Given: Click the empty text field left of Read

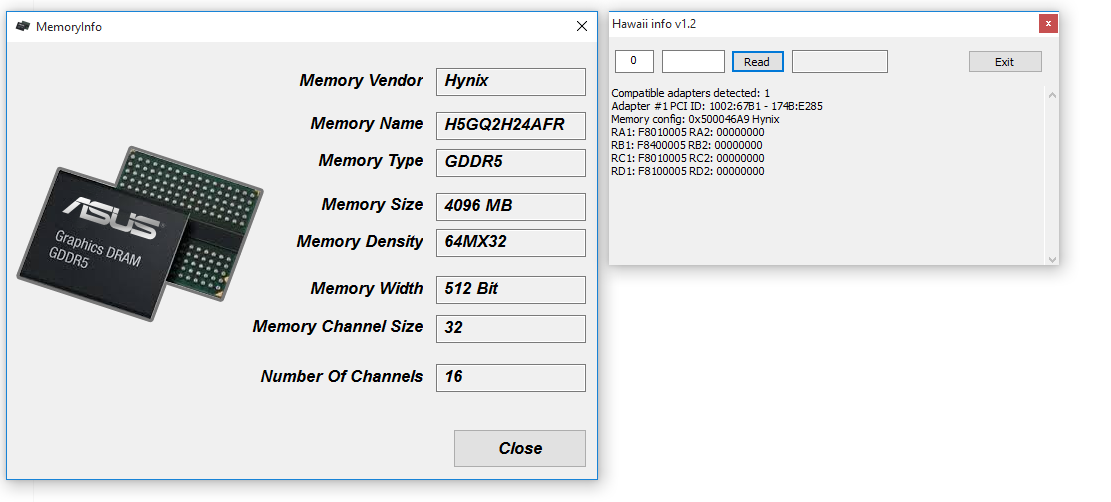Looking at the screenshot, I should [693, 62].
